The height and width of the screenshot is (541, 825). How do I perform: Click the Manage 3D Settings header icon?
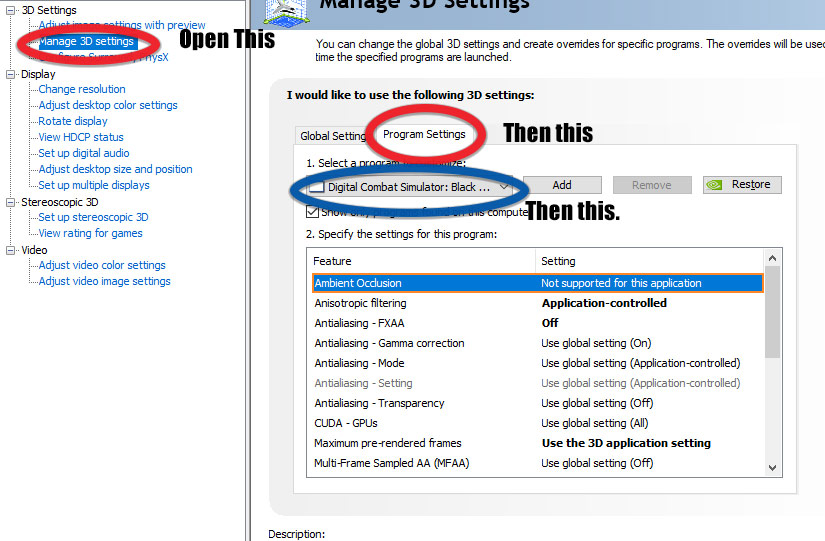coord(286,12)
